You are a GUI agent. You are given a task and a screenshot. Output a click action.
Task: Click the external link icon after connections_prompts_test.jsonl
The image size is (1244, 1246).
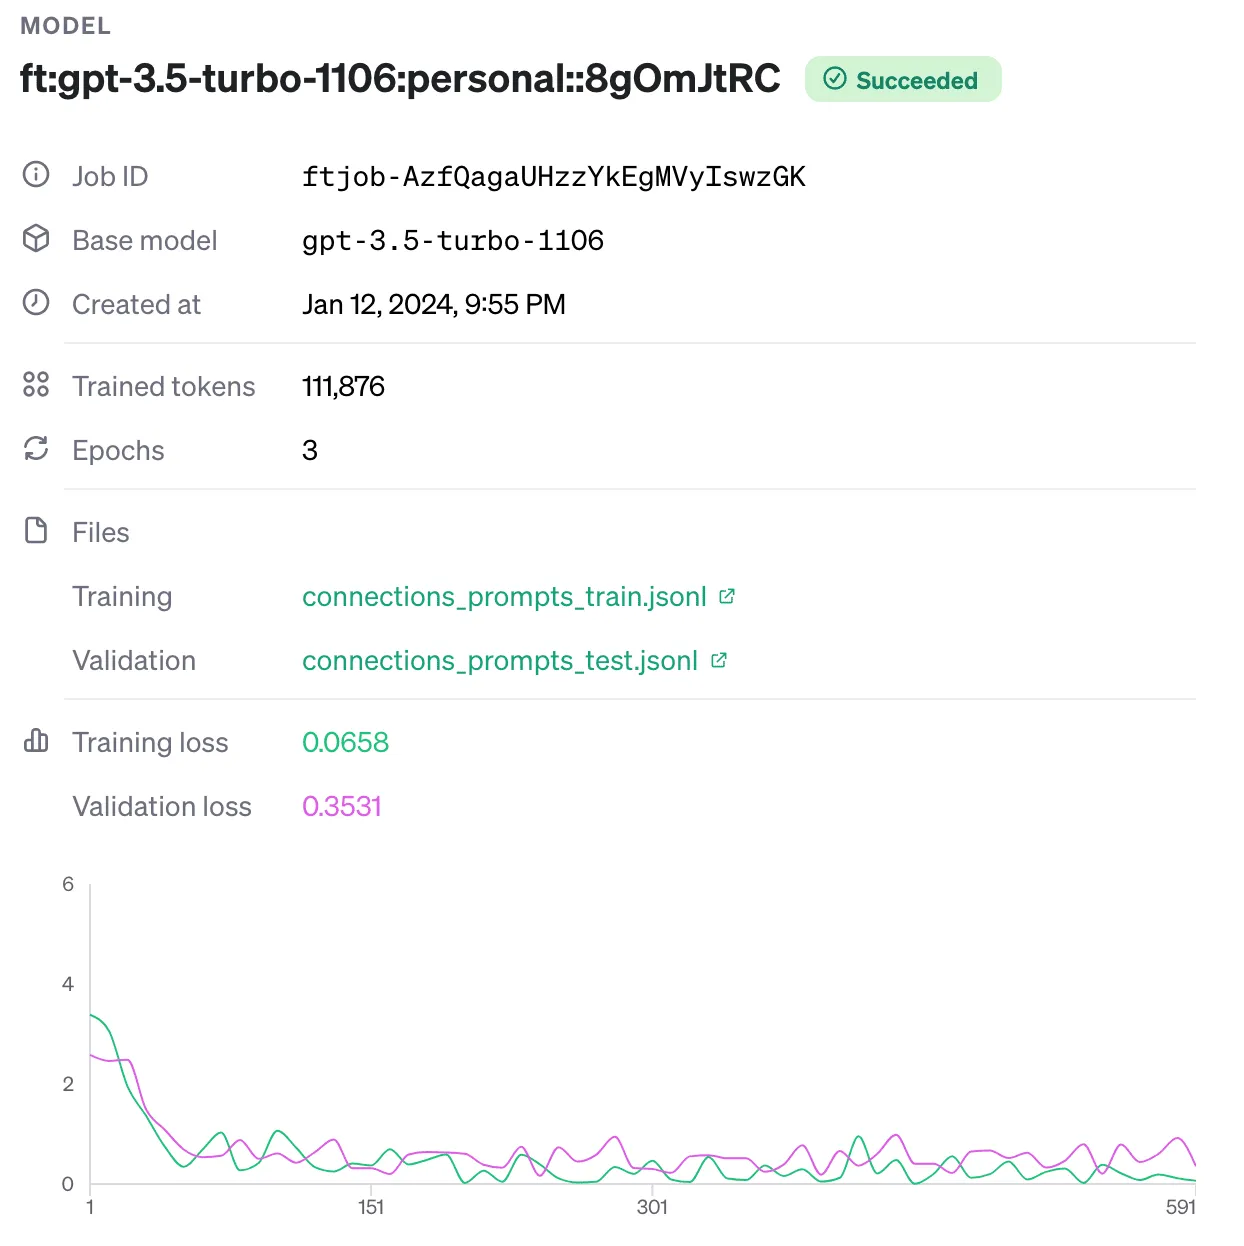(719, 660)
